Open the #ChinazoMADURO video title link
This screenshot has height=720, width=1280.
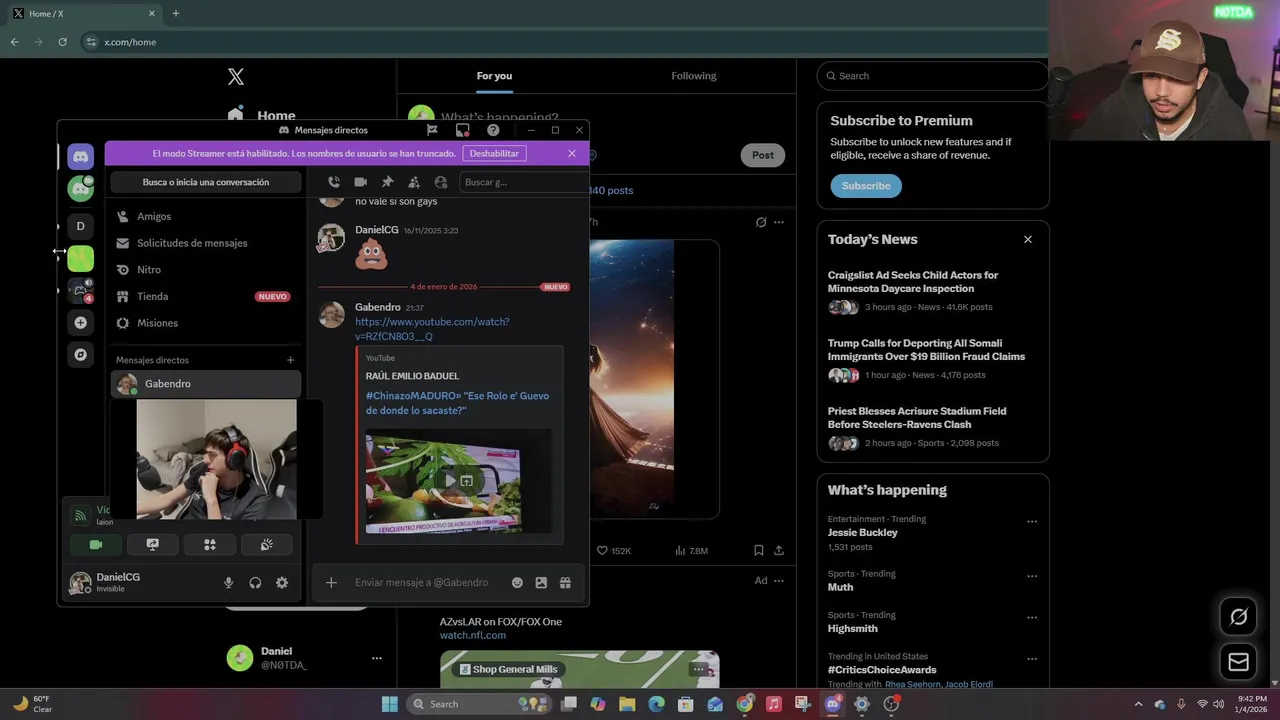click(x=457, y=403)
